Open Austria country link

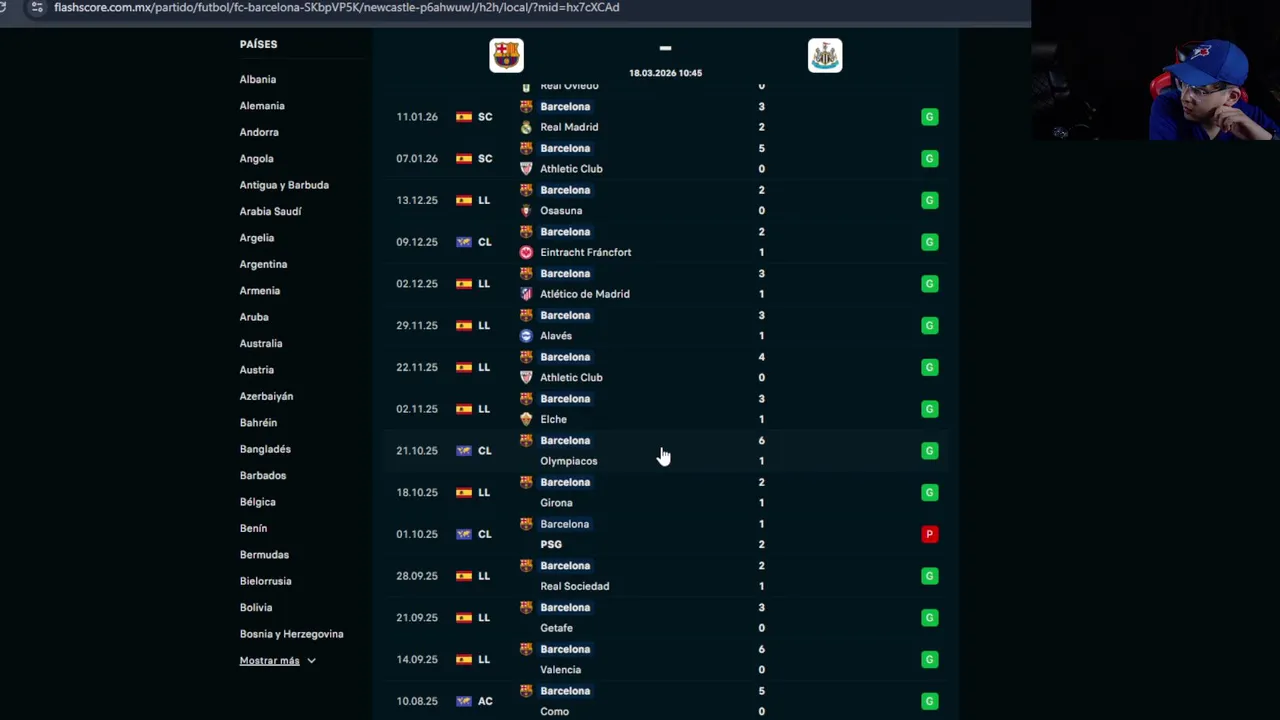tap(257, 370)
